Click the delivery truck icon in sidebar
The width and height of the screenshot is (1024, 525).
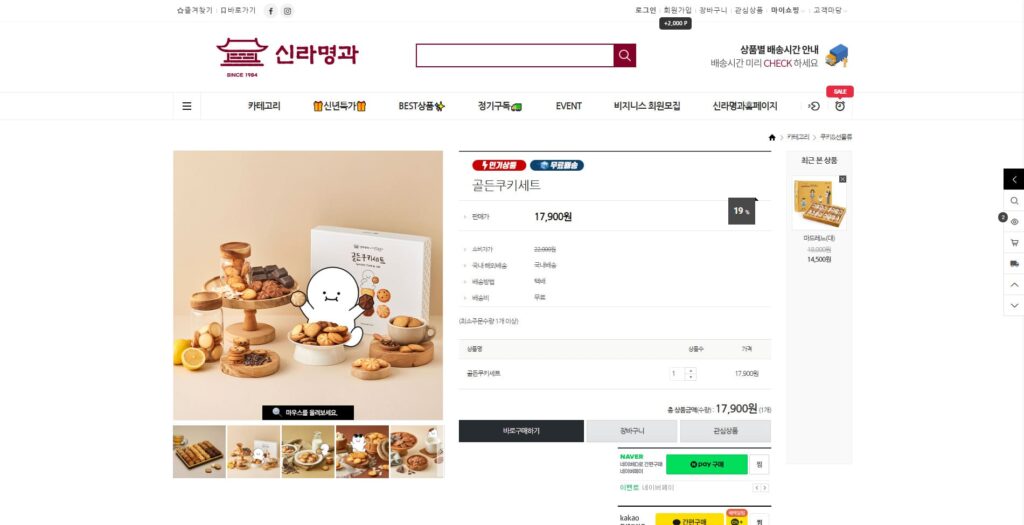pos(1014,263)
